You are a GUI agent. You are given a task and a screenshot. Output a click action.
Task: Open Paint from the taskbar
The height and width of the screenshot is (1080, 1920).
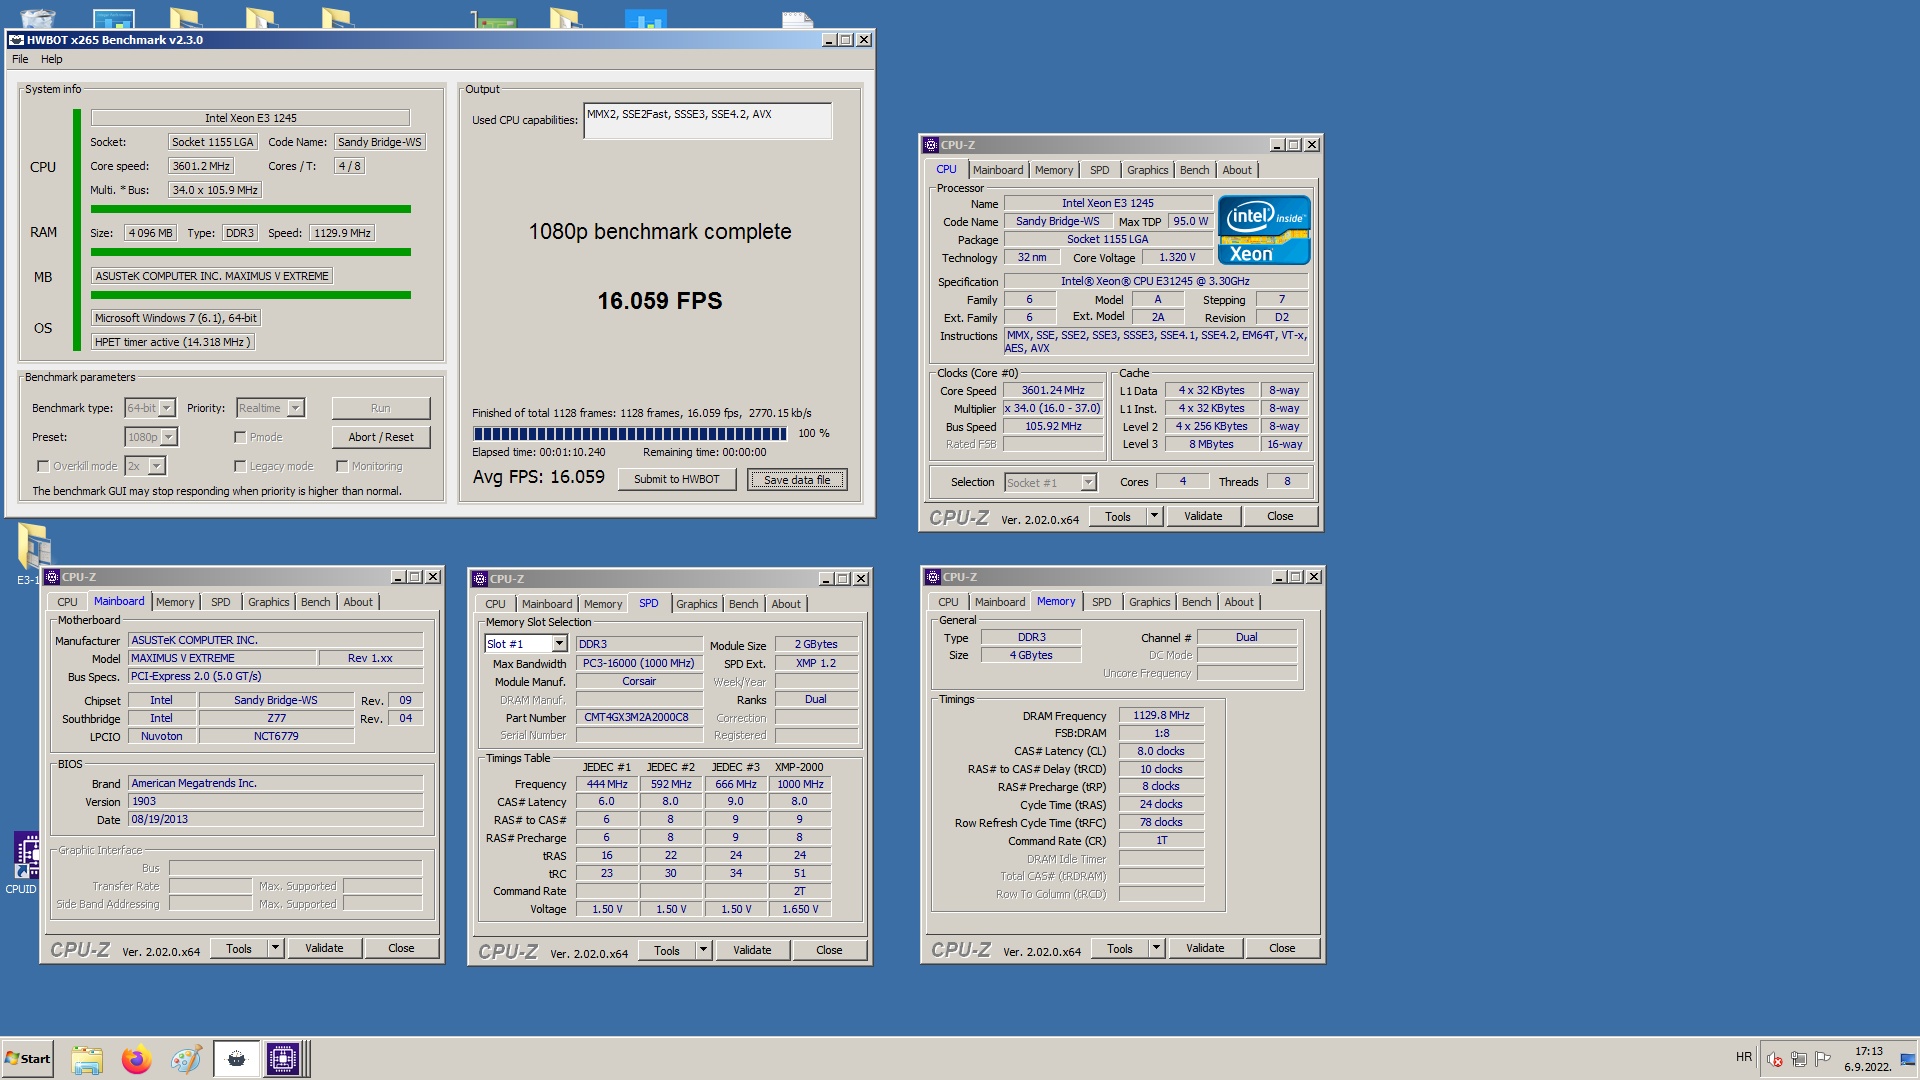[x=186, y=1059]
